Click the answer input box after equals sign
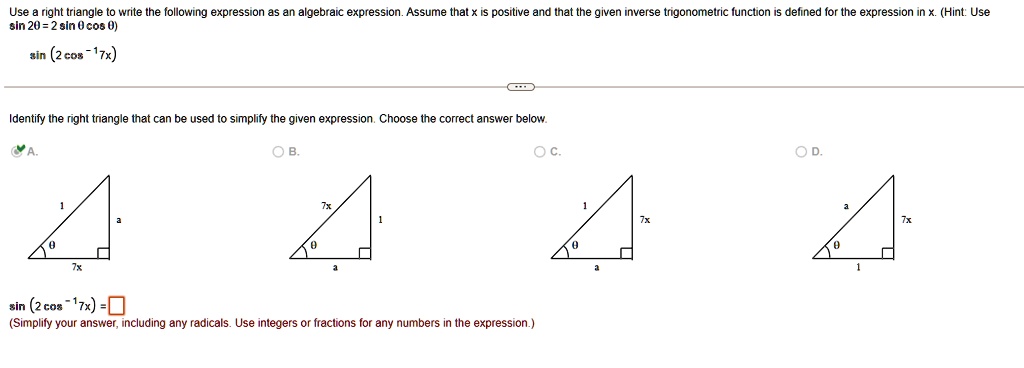The height and width of the screenshot is (368, 1024). pyautogui.click(x=117, y=305)
